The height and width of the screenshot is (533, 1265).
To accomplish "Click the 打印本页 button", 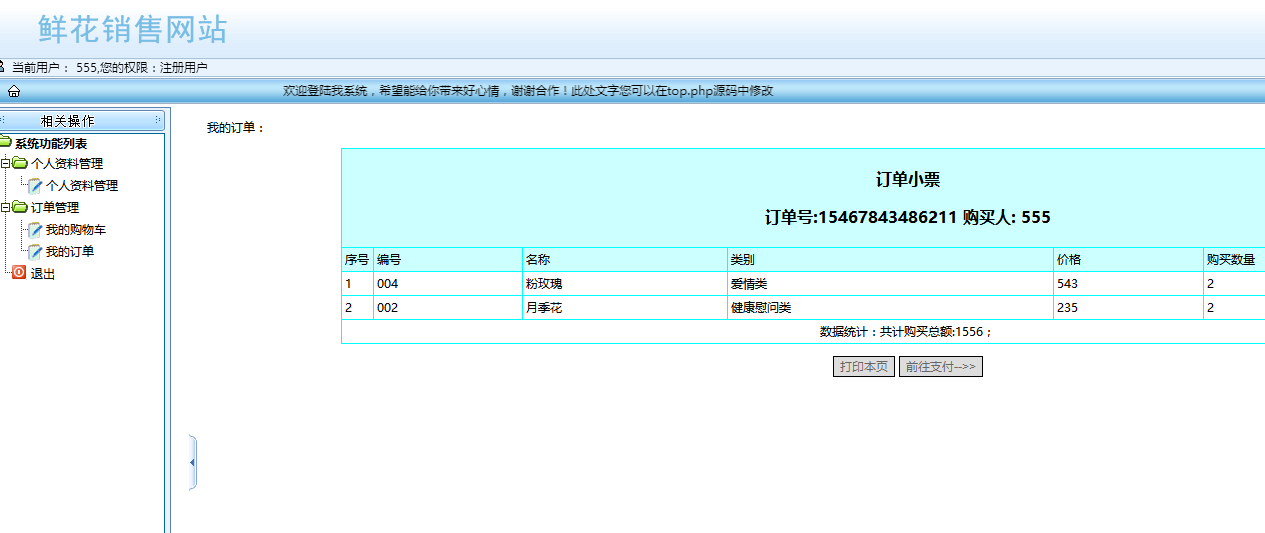I will [864, 367].
